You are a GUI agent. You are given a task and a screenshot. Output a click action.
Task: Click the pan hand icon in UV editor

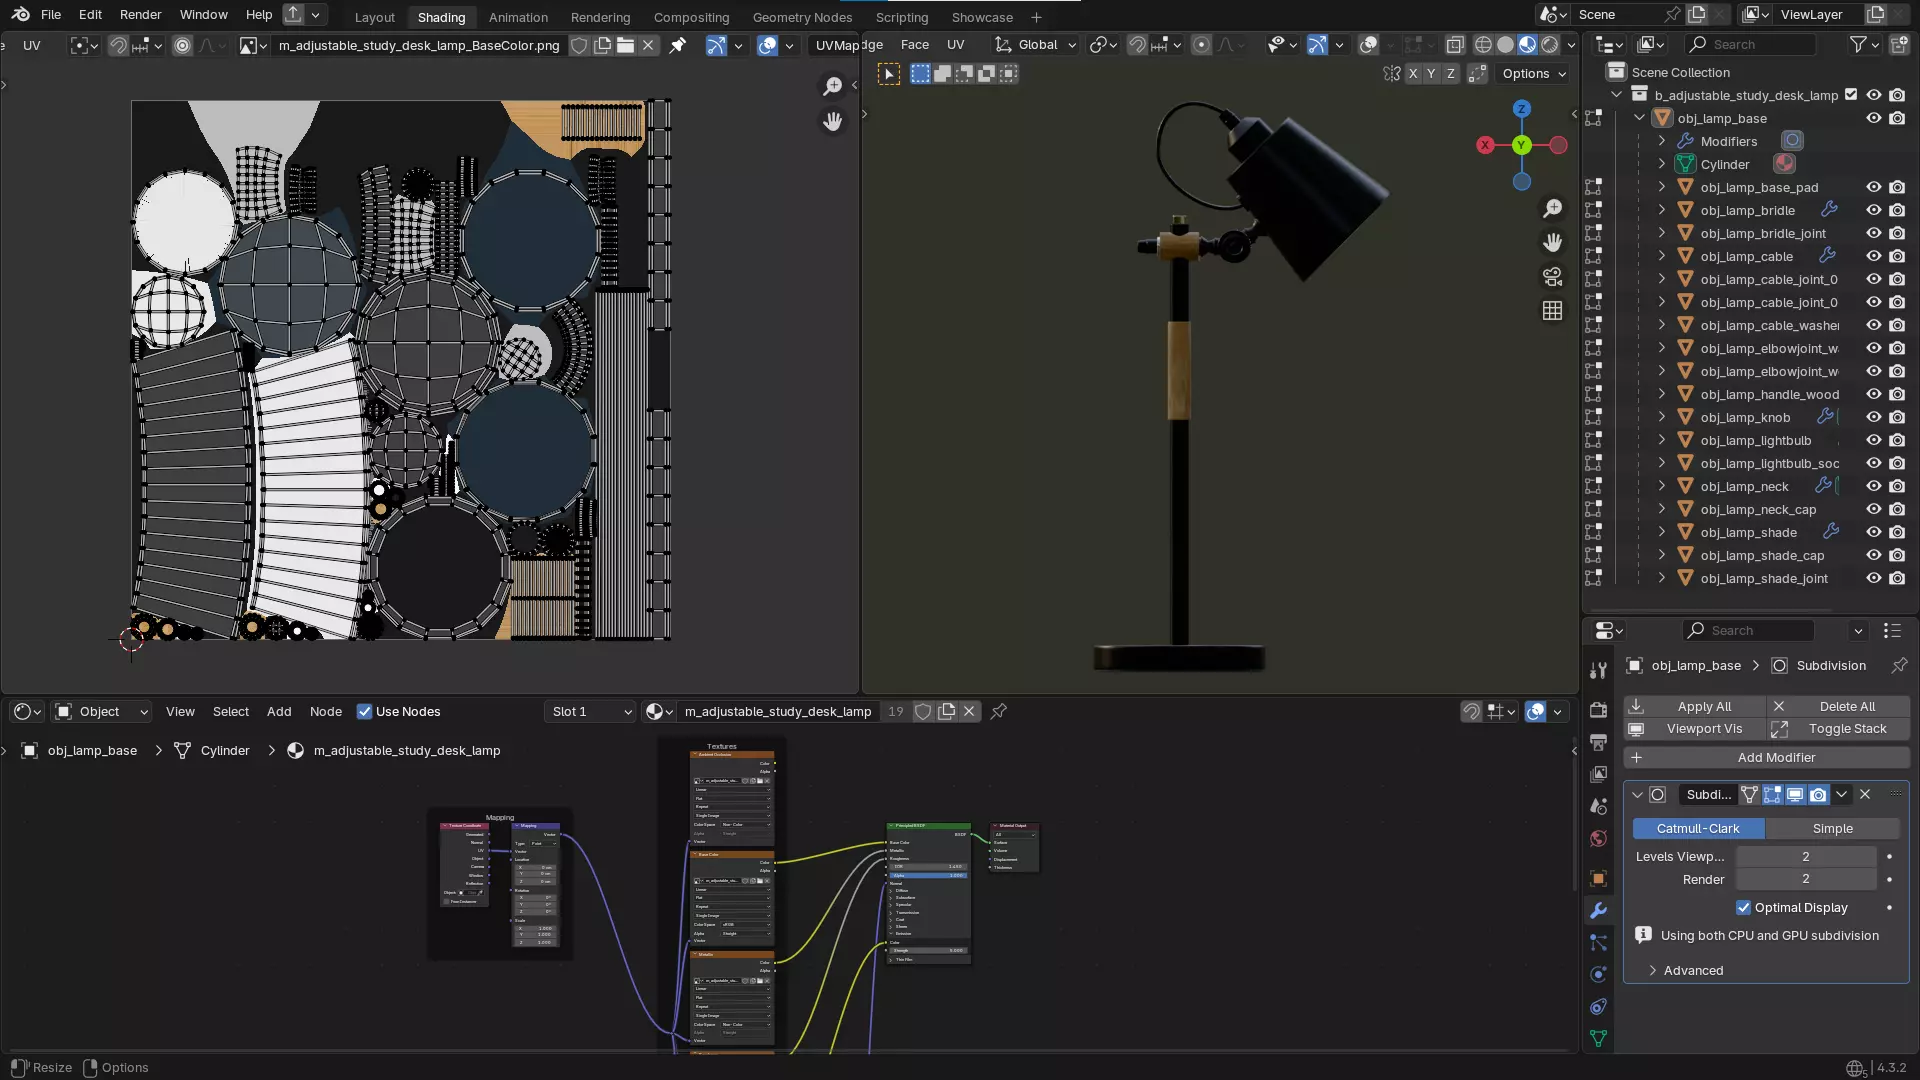coord(832,121)
